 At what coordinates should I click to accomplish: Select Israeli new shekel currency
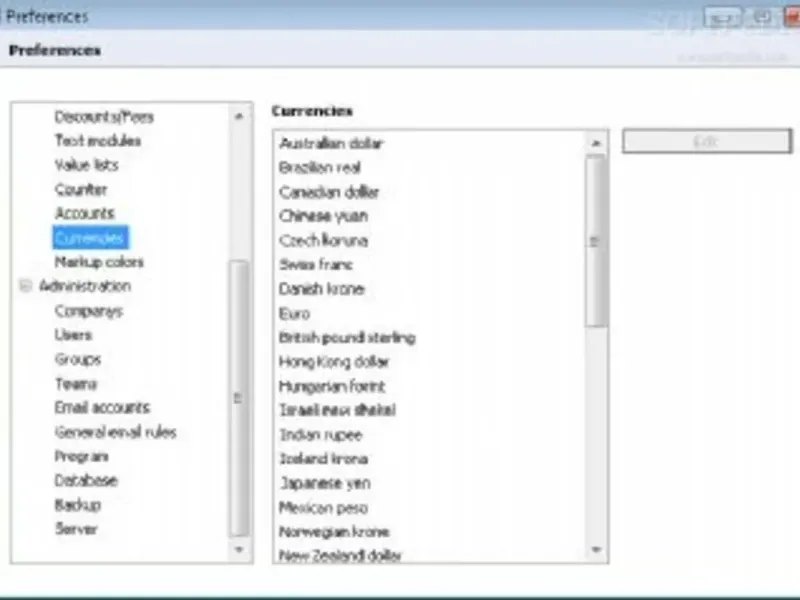(x=337, y=410)
